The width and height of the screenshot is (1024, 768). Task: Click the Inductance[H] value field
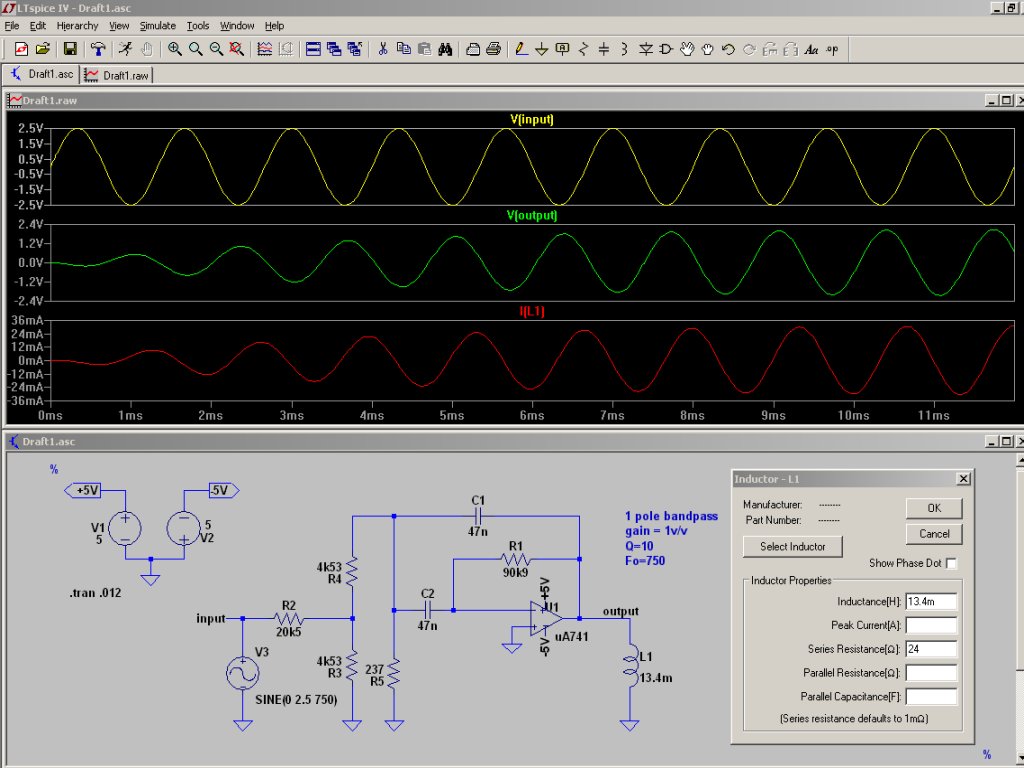pyautogui.click(x=931, y=601)
